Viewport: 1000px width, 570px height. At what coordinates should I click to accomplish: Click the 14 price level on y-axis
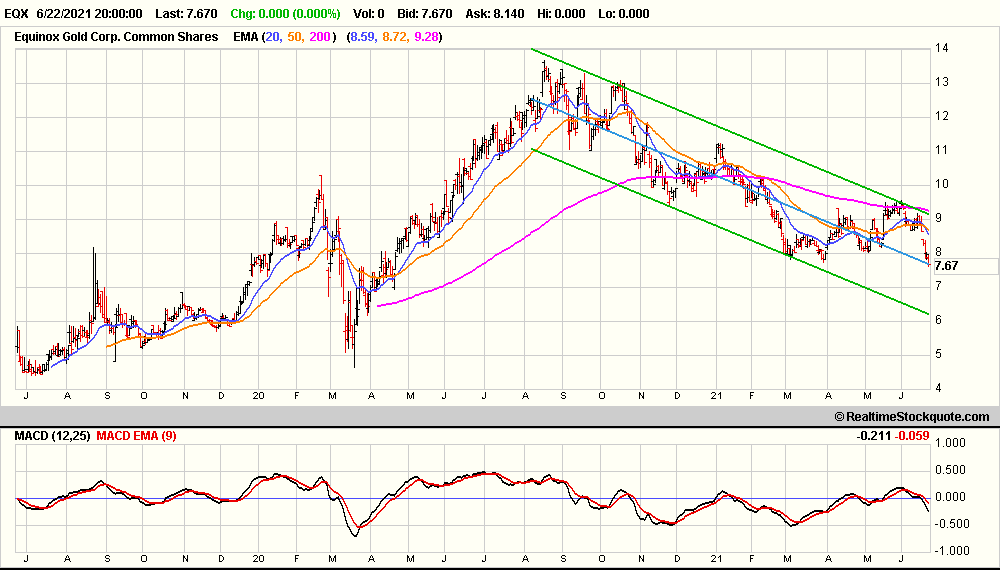click(941, 48)
